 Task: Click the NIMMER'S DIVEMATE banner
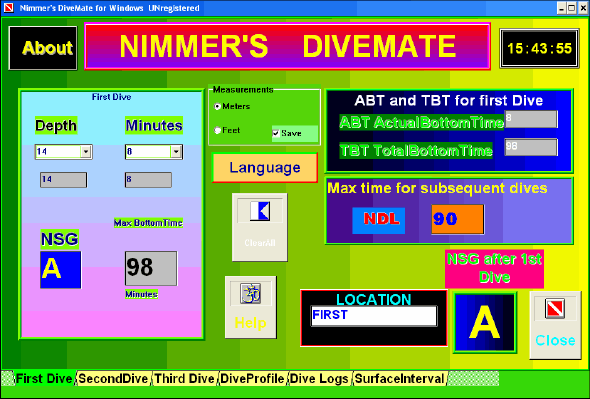tap(287, 46)
